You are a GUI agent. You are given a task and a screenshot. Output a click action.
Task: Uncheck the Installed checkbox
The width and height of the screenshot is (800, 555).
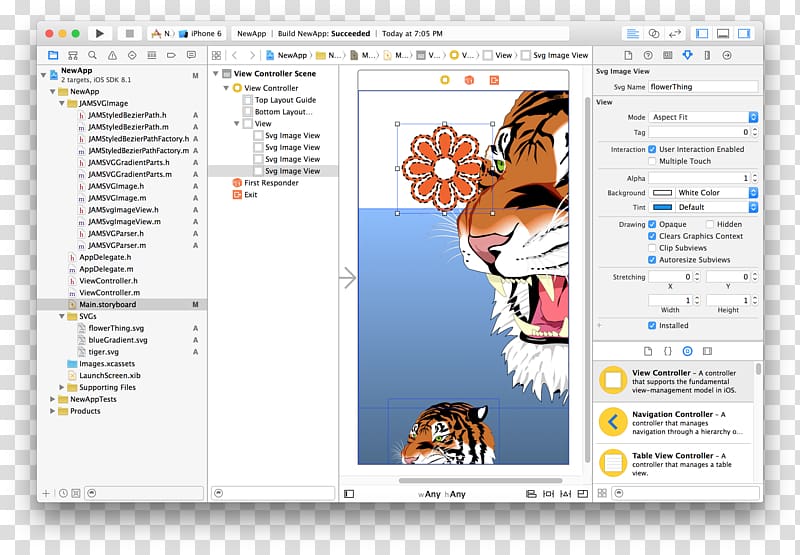652,325
